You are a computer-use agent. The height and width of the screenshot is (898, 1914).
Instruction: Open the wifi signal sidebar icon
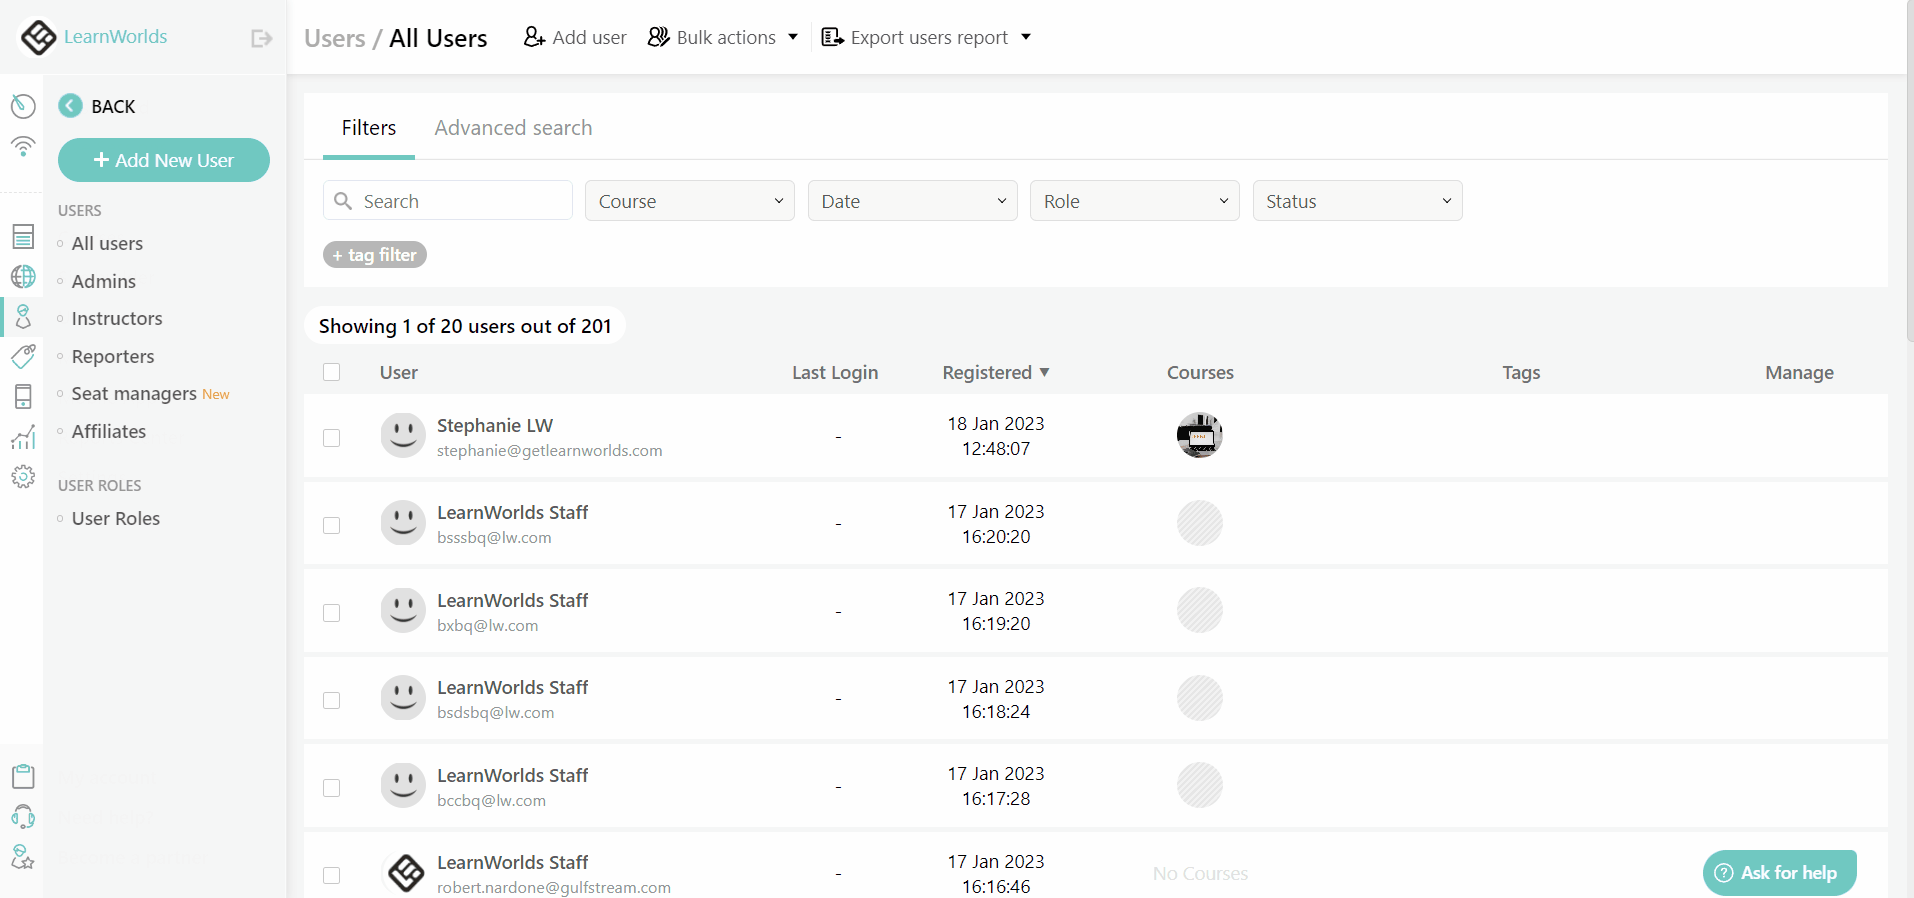tap(23, 146)
